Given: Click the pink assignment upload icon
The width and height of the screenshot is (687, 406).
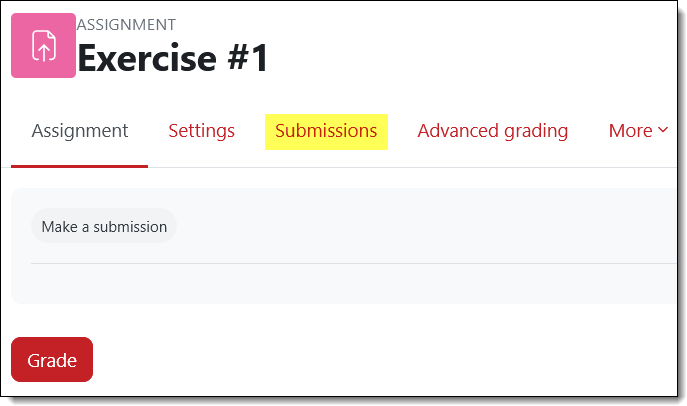Looking at the screenshot, I should point(43,45).
